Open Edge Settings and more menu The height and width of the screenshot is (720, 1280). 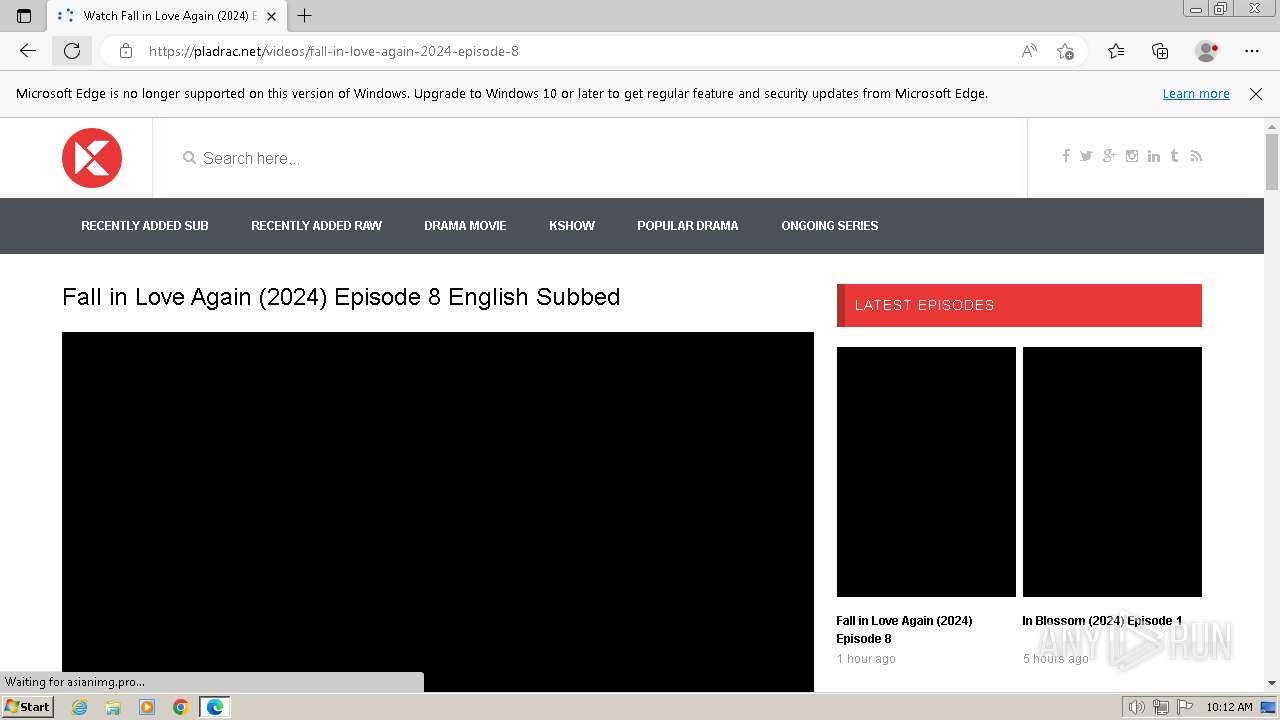pyautogui.click(x=1252, y=51)
